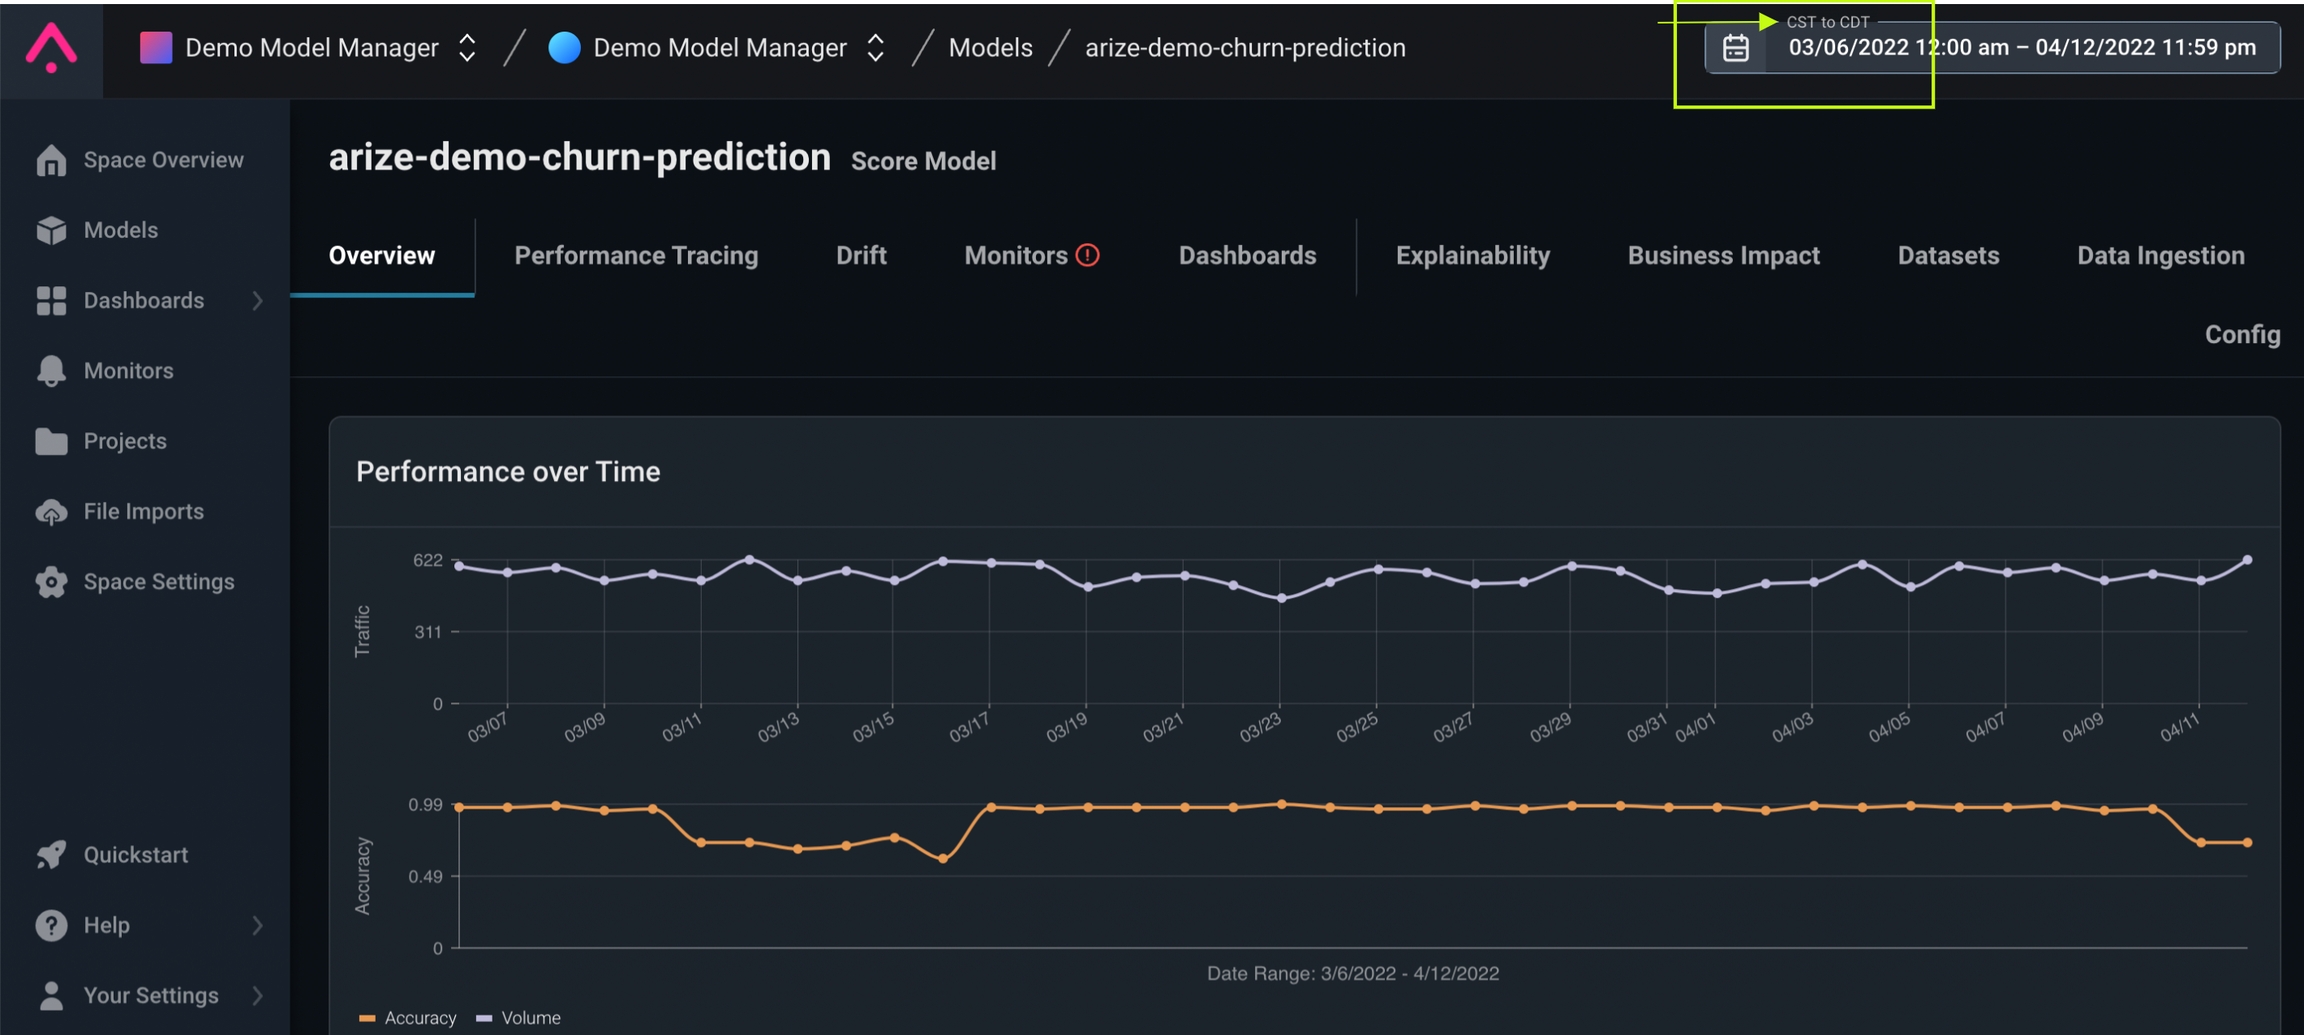Open the Datasets tab

coord(1949,255)
